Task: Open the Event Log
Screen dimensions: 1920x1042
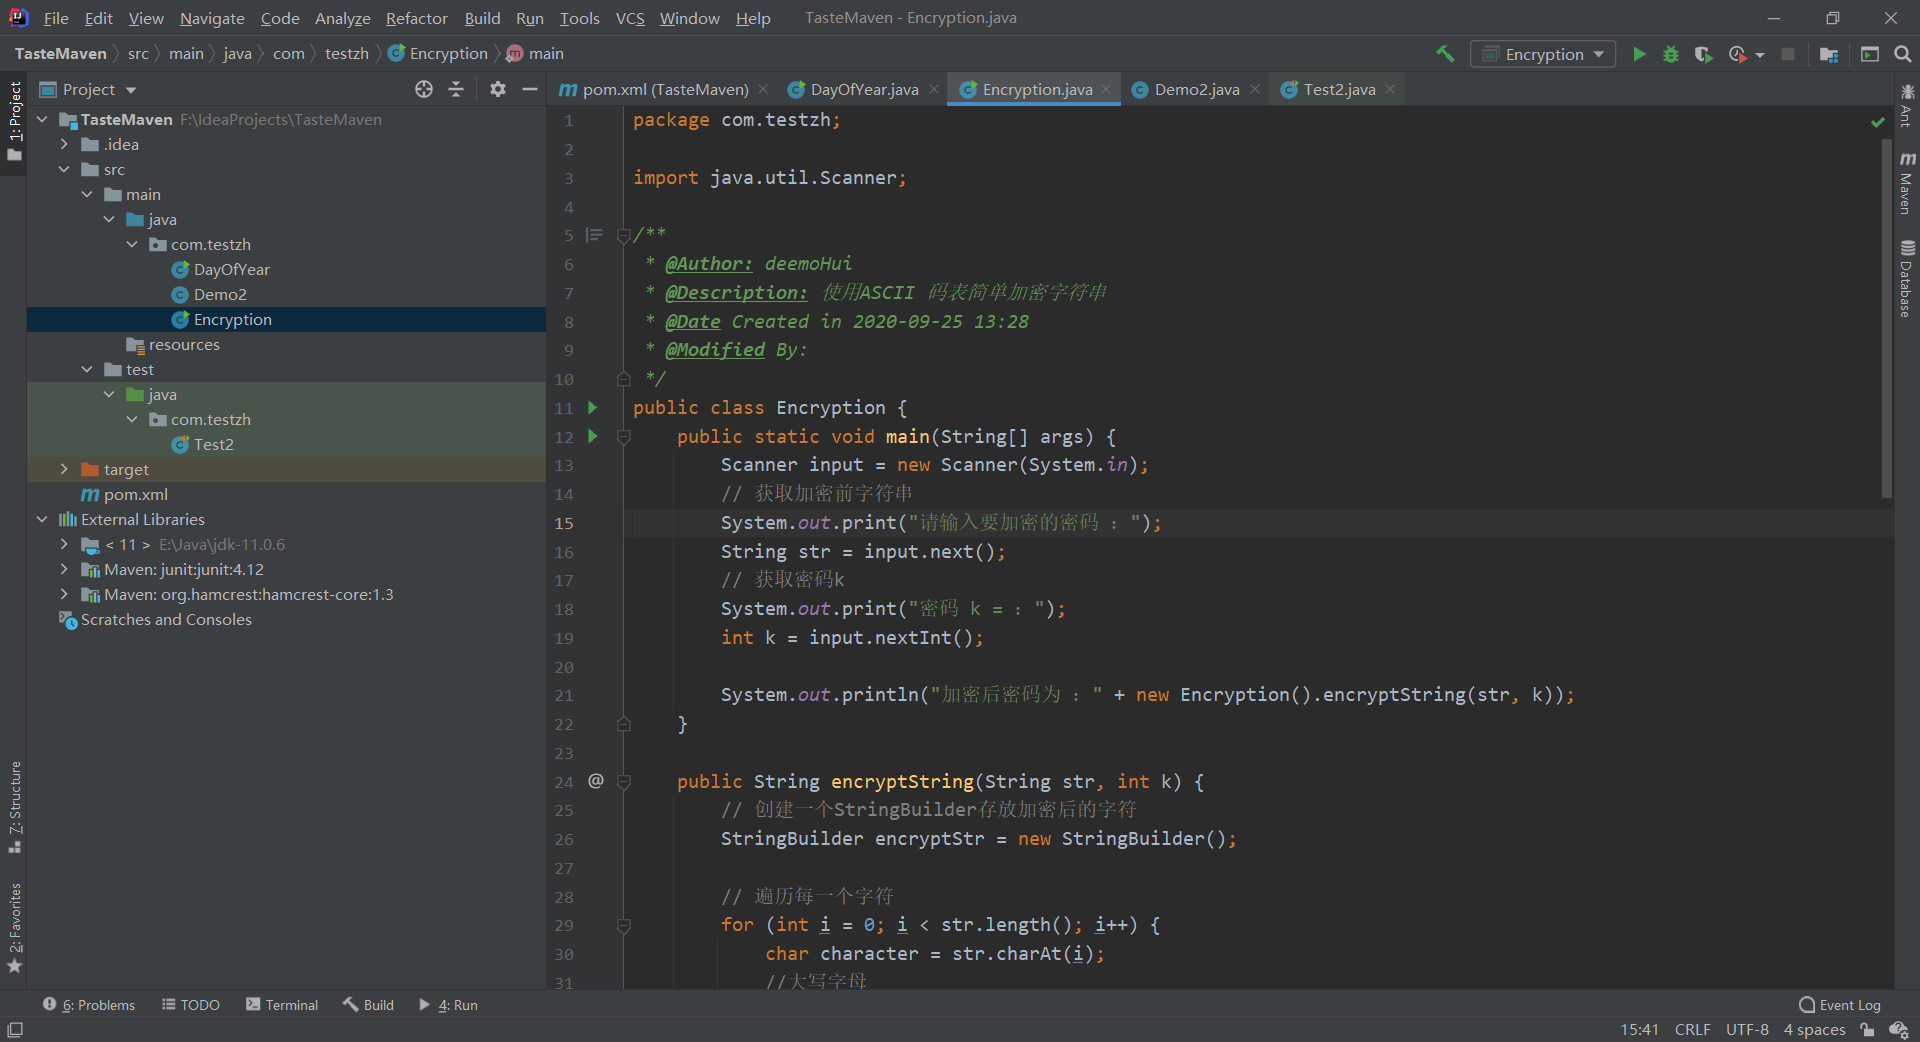Action: (x=1840, y=1004)
